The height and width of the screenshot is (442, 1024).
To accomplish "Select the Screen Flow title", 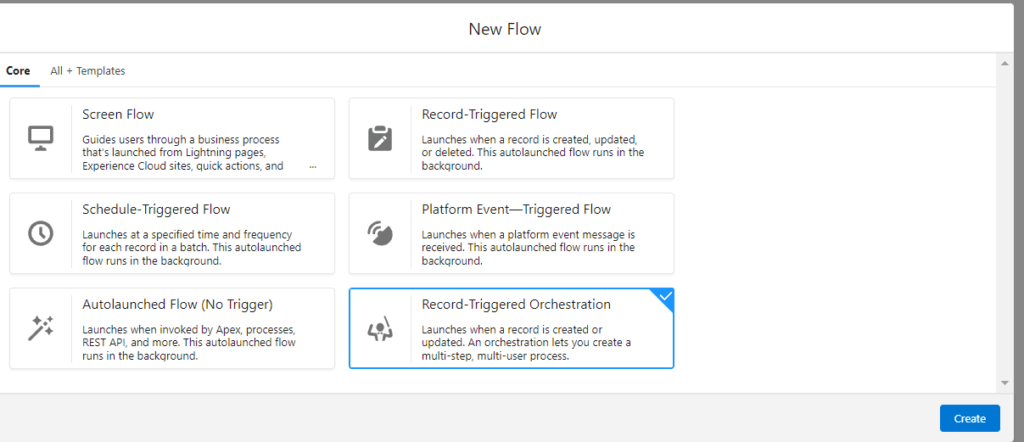I will (118, 114).
